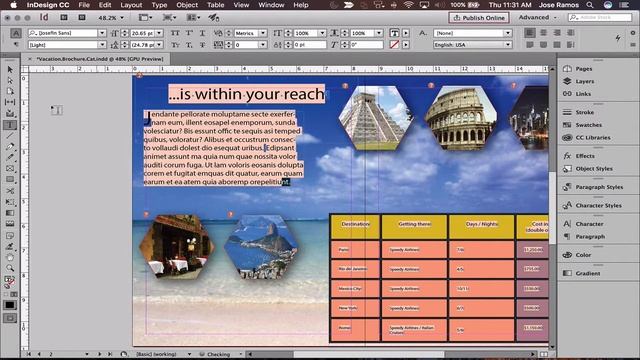This screenshot has height=360, width=640.
Task: Click the Adobe Stock search field
Action: pyautogui.click(x=600, y=18)
